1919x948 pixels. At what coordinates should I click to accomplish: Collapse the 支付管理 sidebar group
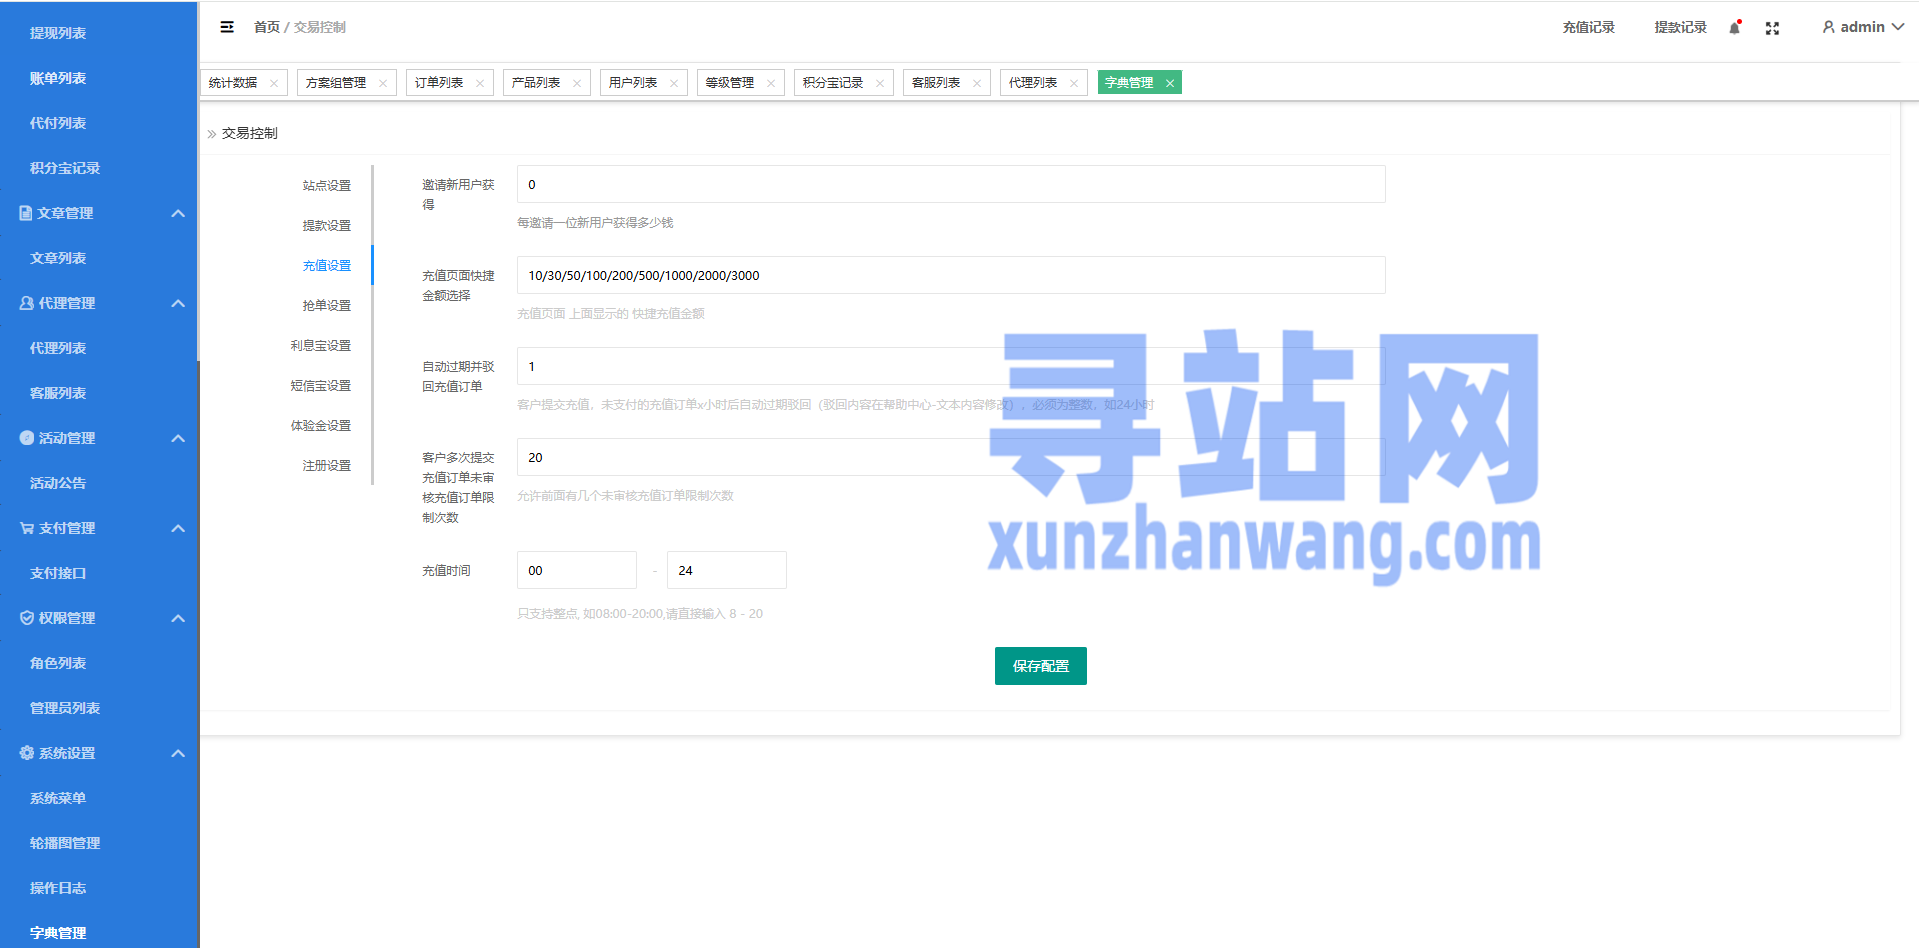(x=178, y=528)
